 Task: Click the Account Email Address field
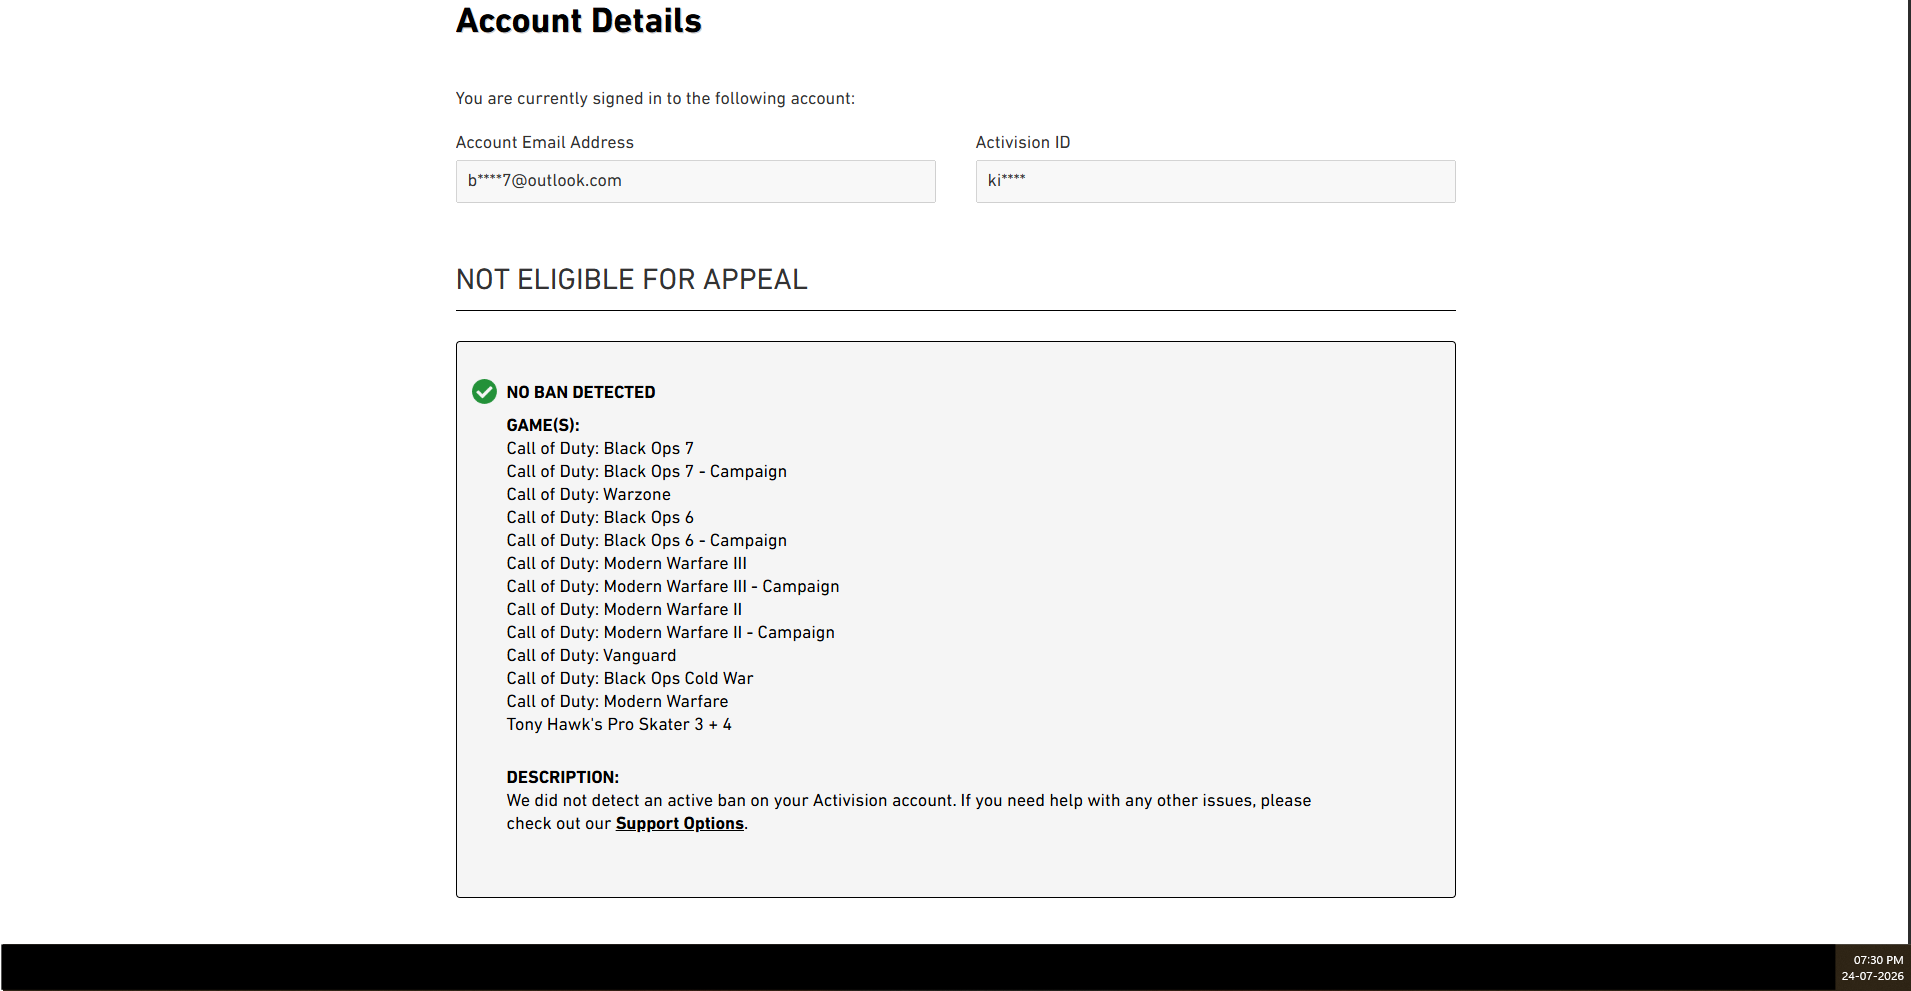(x=696, y=181)
